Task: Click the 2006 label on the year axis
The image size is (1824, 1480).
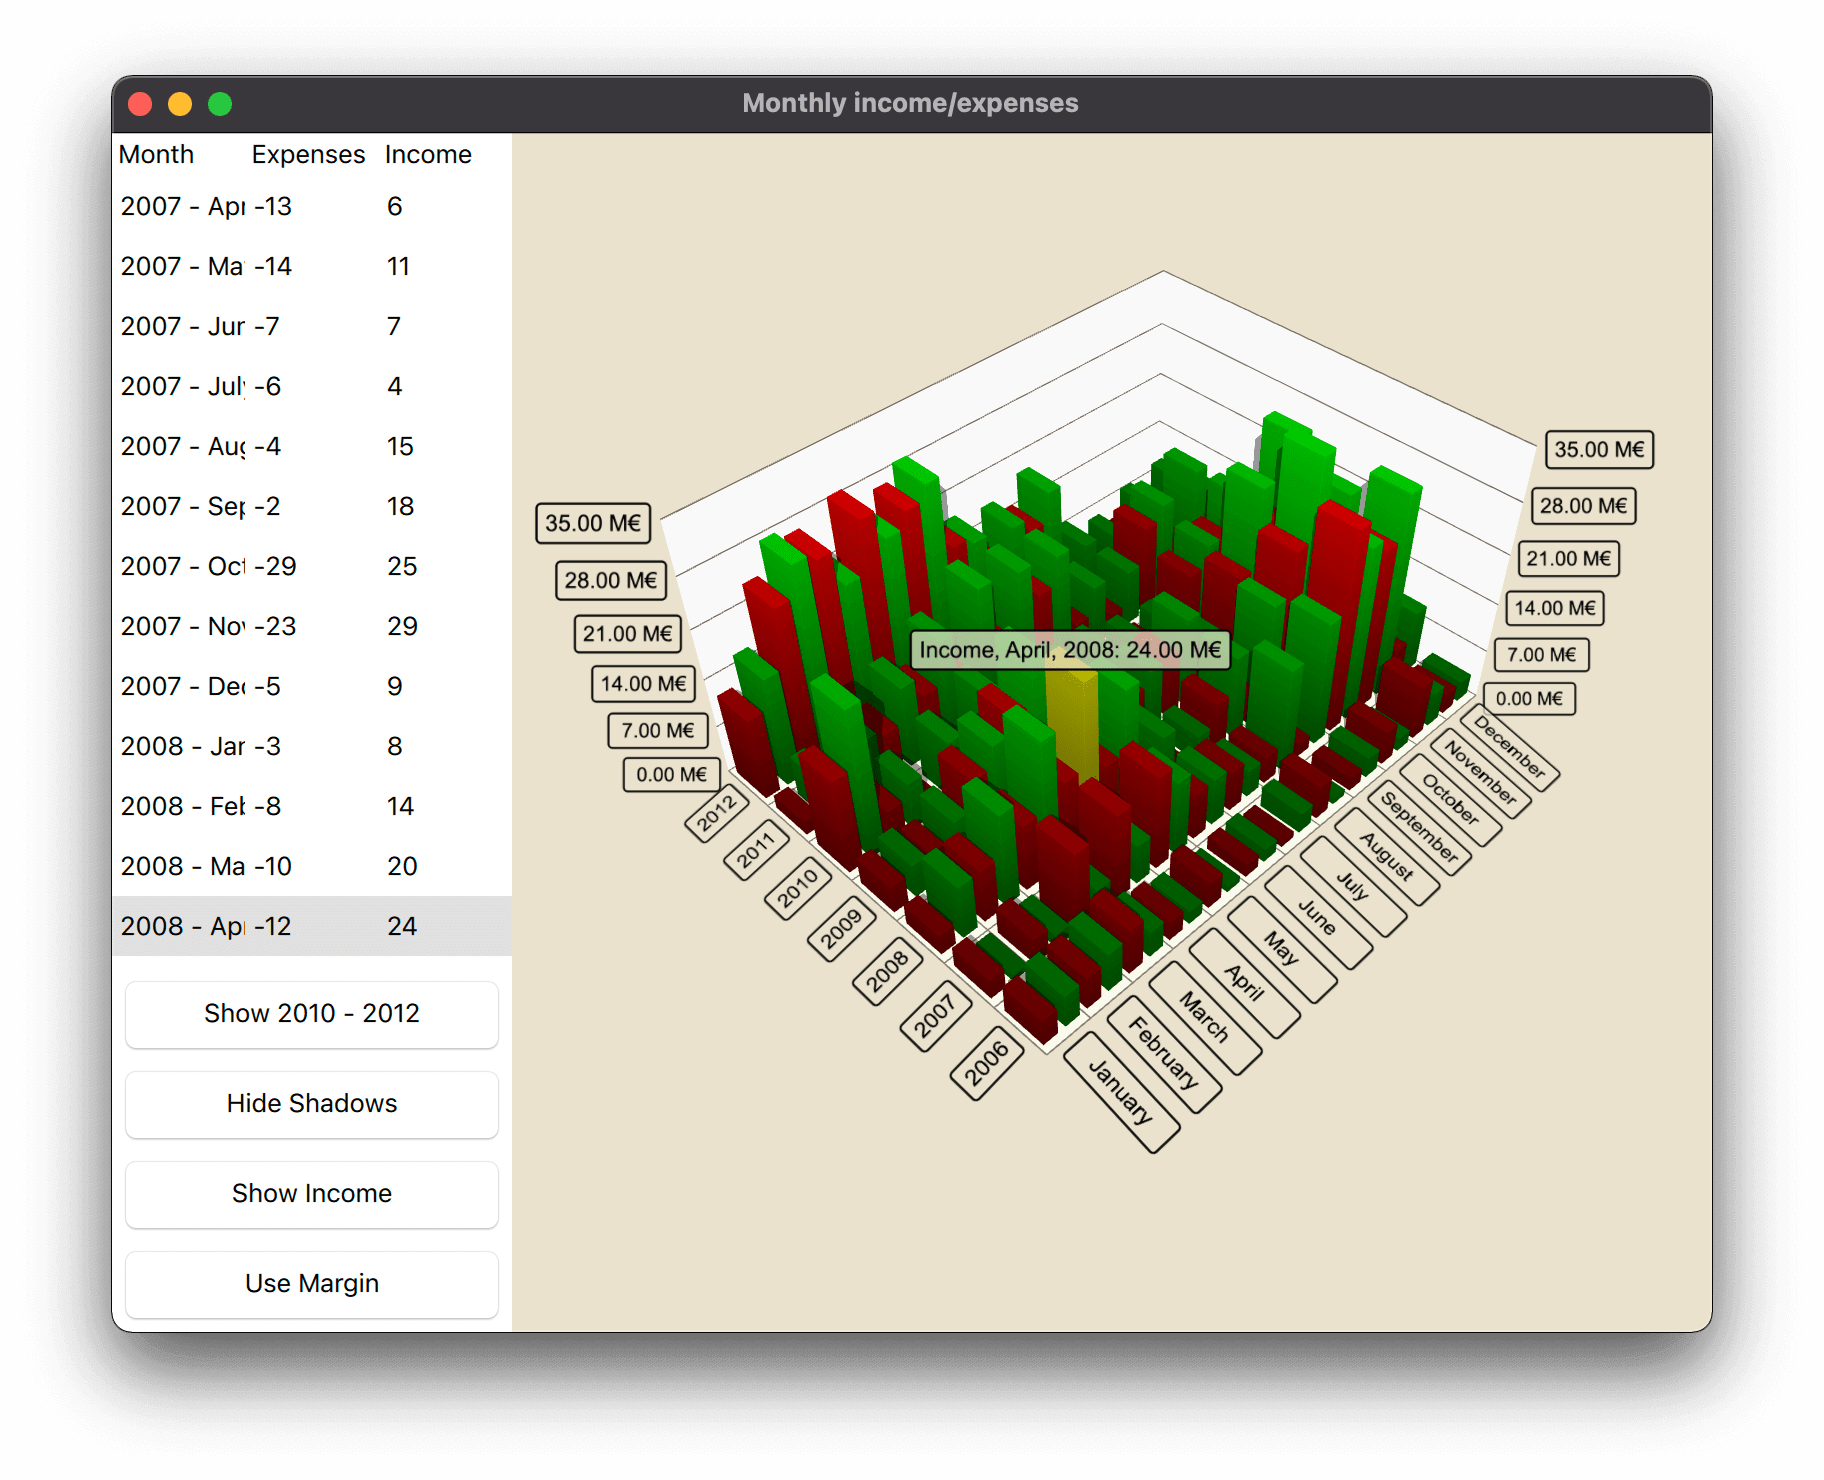Action: (x=986, y=1063)
